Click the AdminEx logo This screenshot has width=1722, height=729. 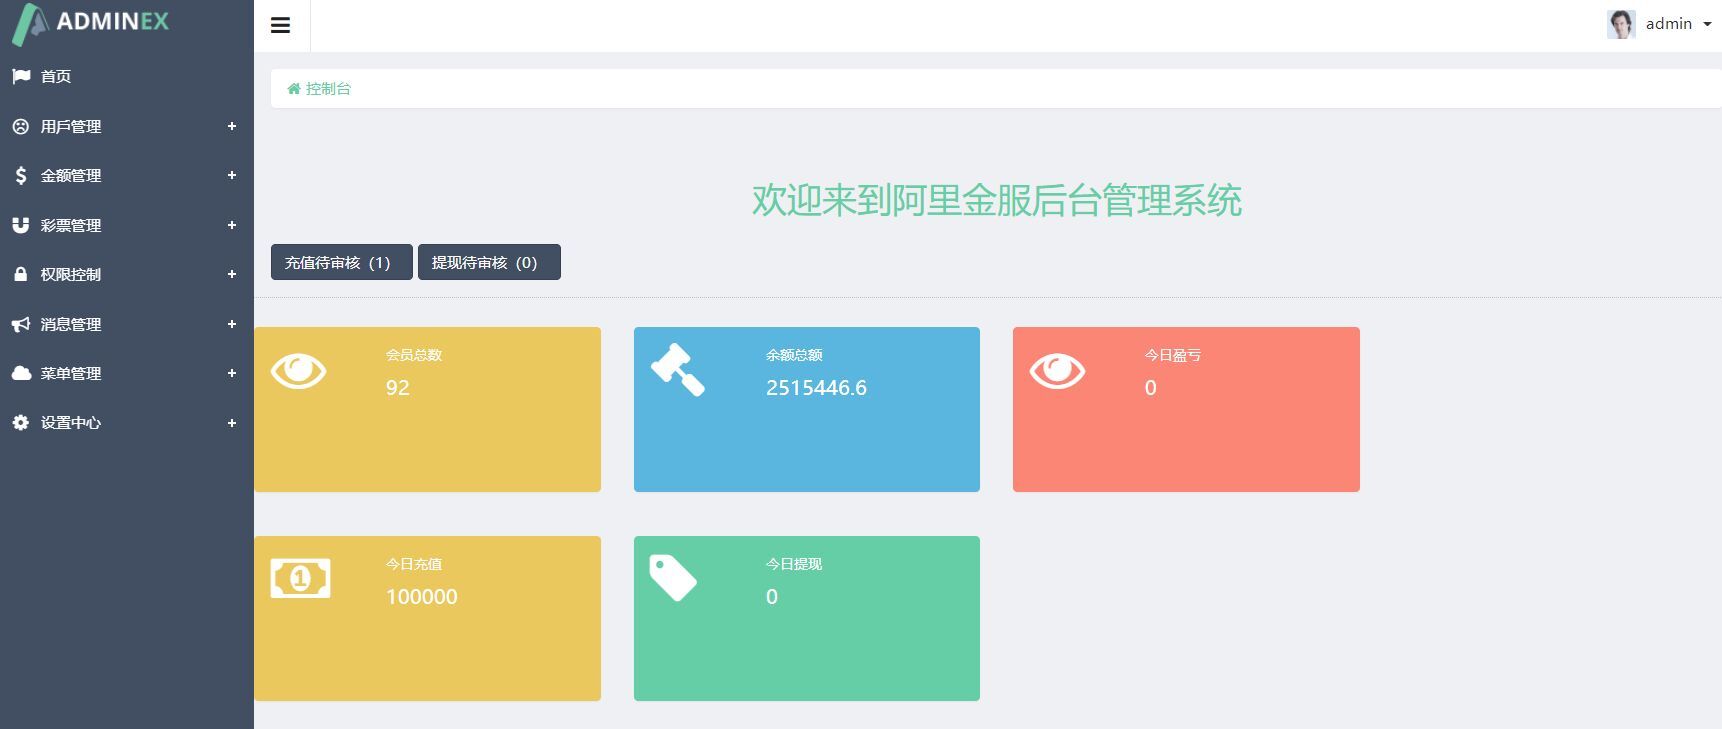click(x=90, y=23)
